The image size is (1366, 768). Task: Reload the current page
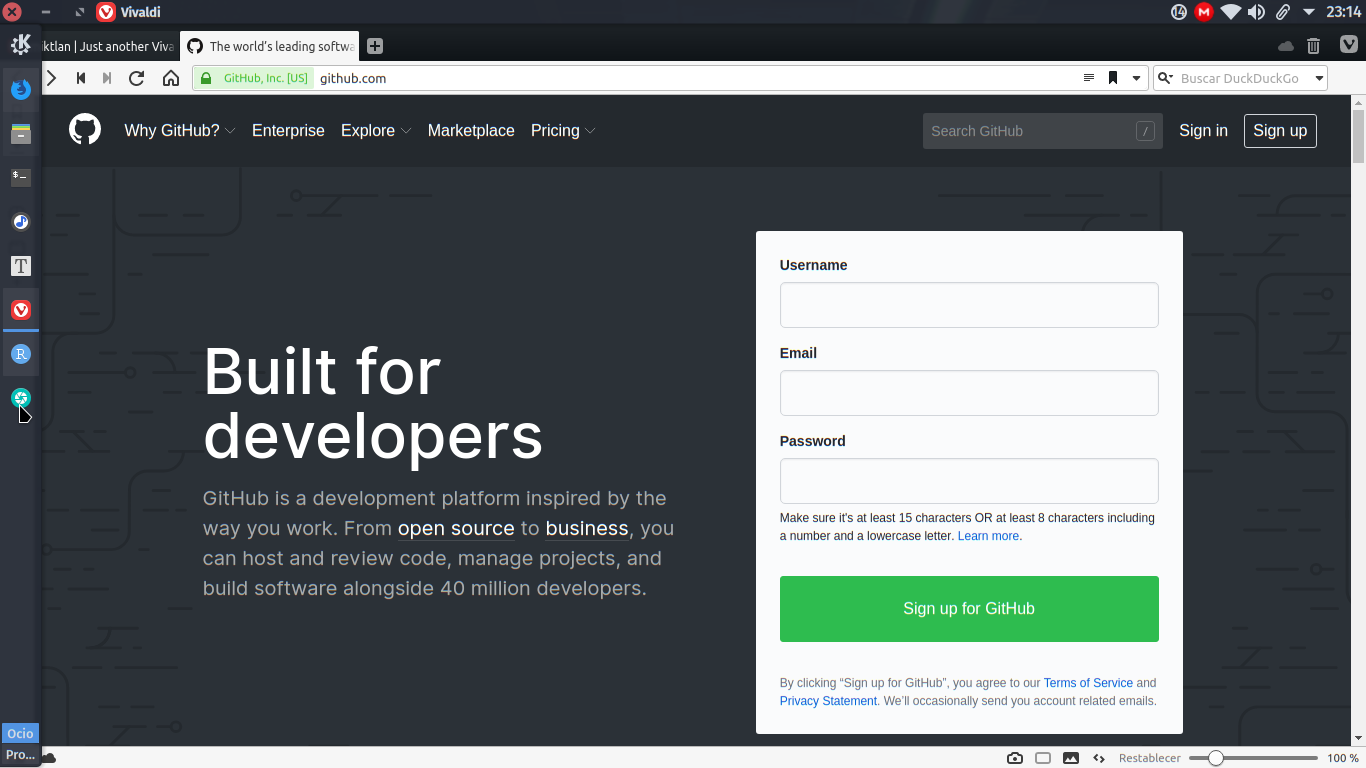point(137,78)
